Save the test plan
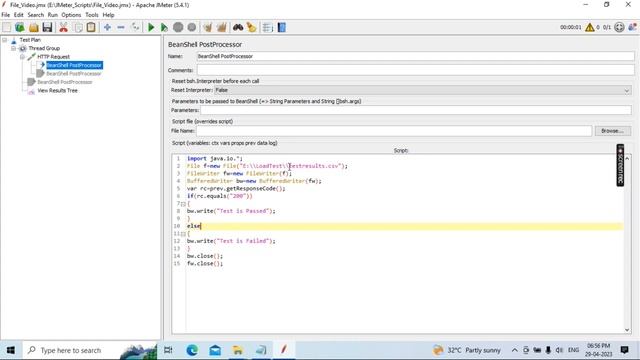The height and width of the screenshot is (360, 640). (x=47, y=27)
